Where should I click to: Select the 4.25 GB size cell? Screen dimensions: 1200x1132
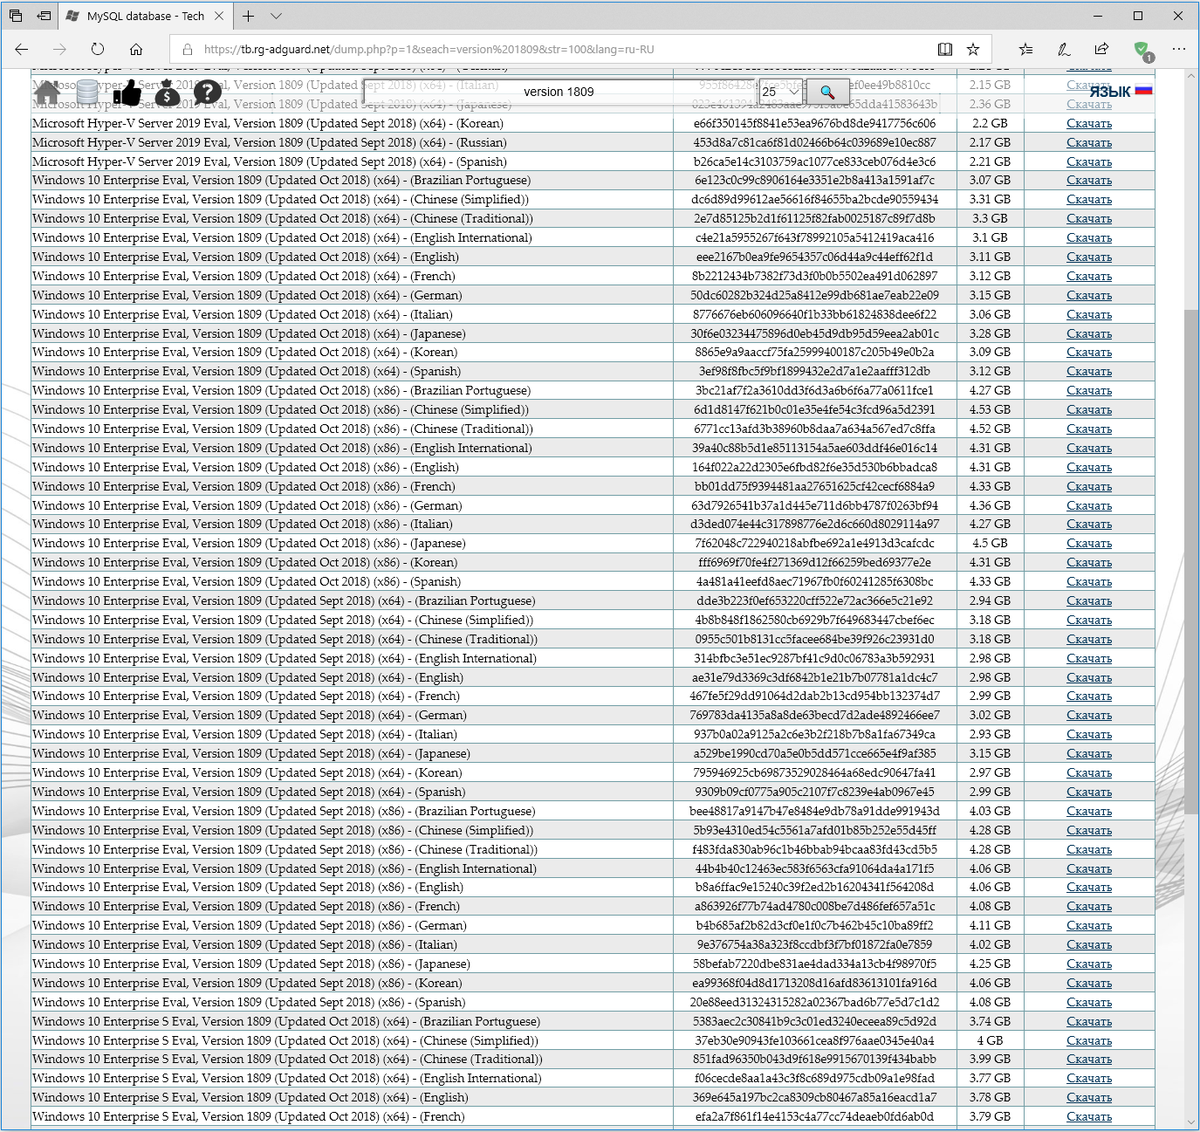(989, 964)
